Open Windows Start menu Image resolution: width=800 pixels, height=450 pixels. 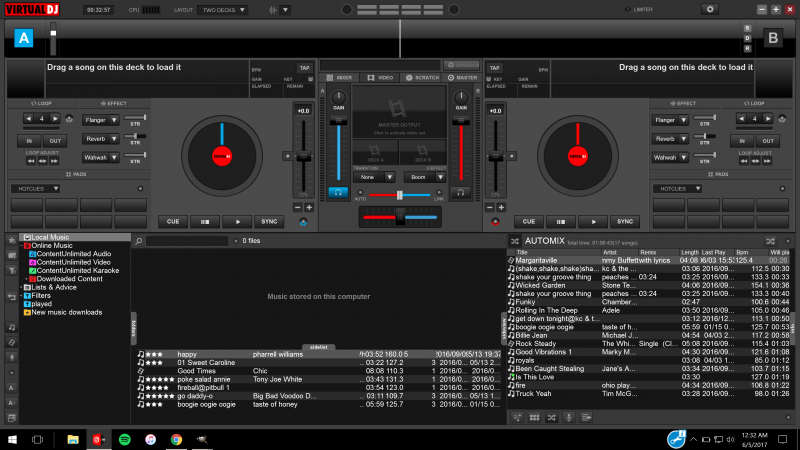12,439
